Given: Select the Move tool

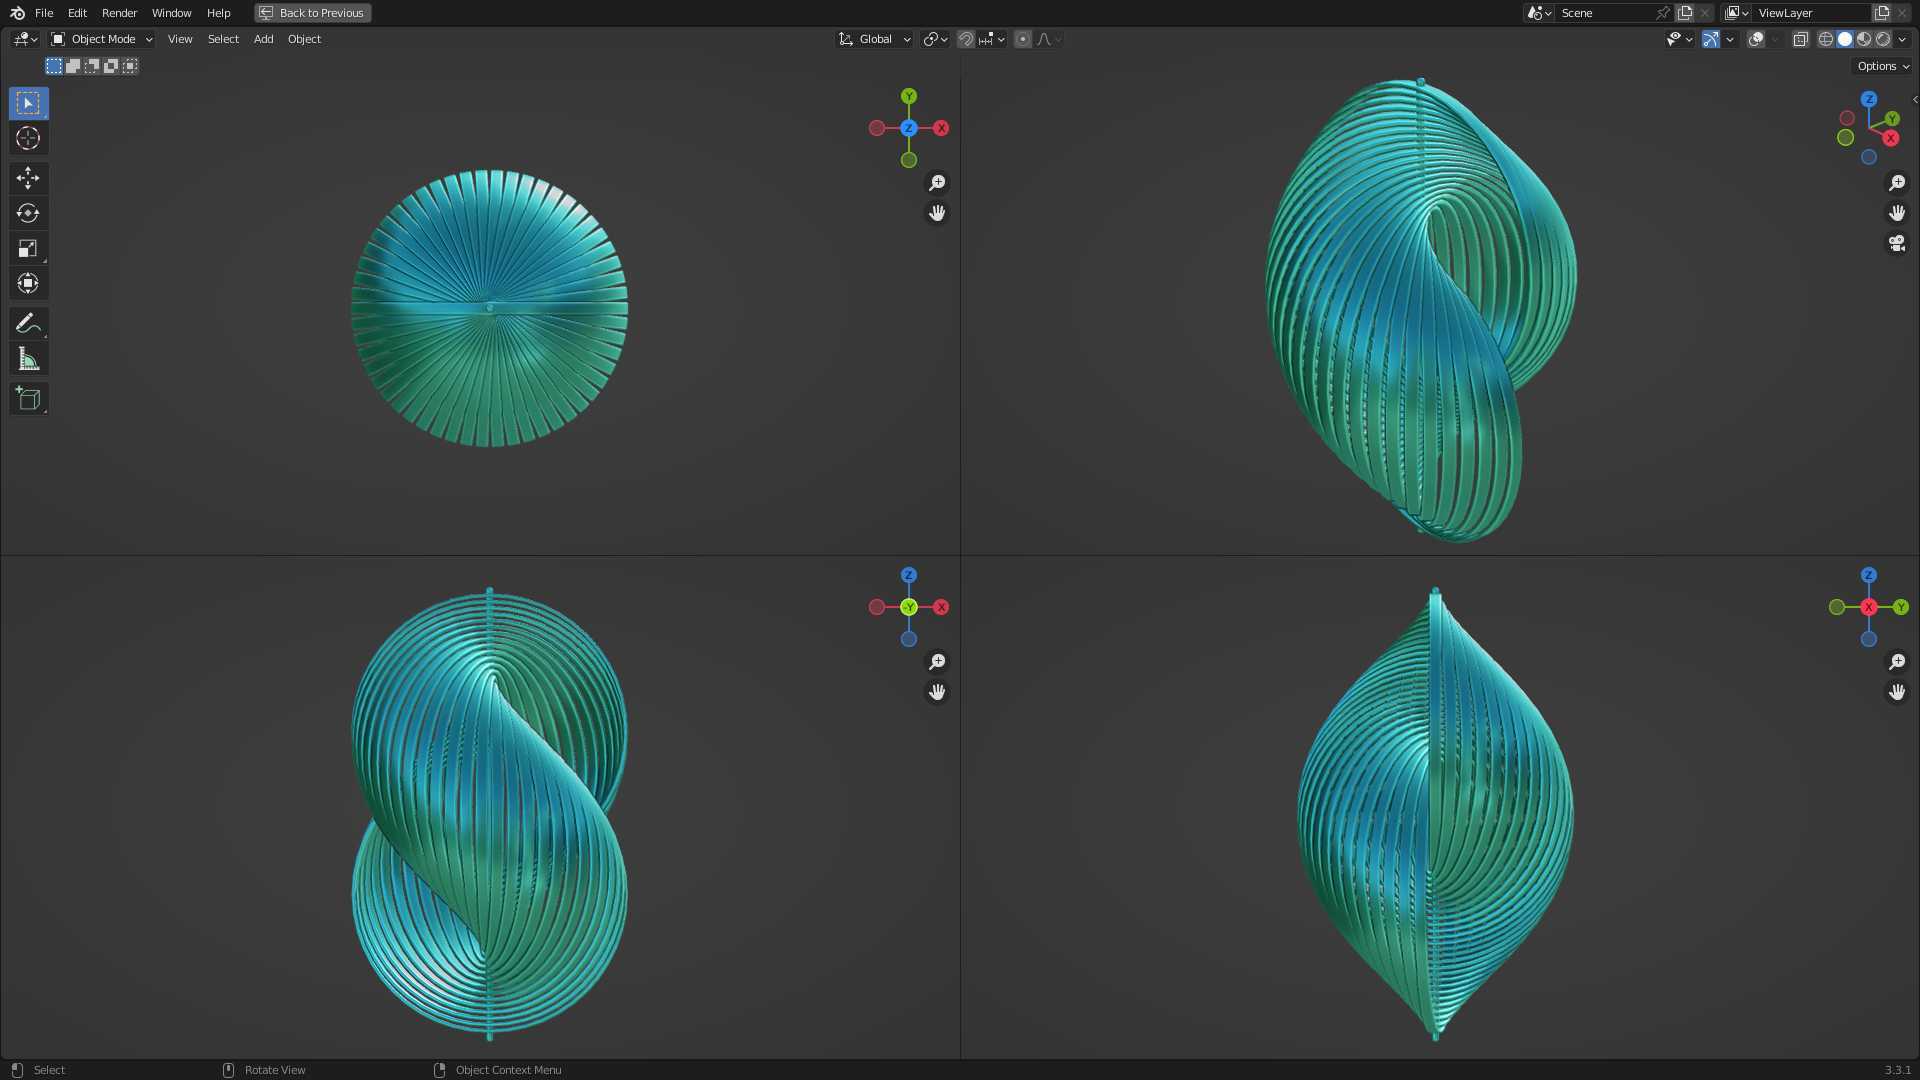Looking at the screenshot, I should [28, 178].
